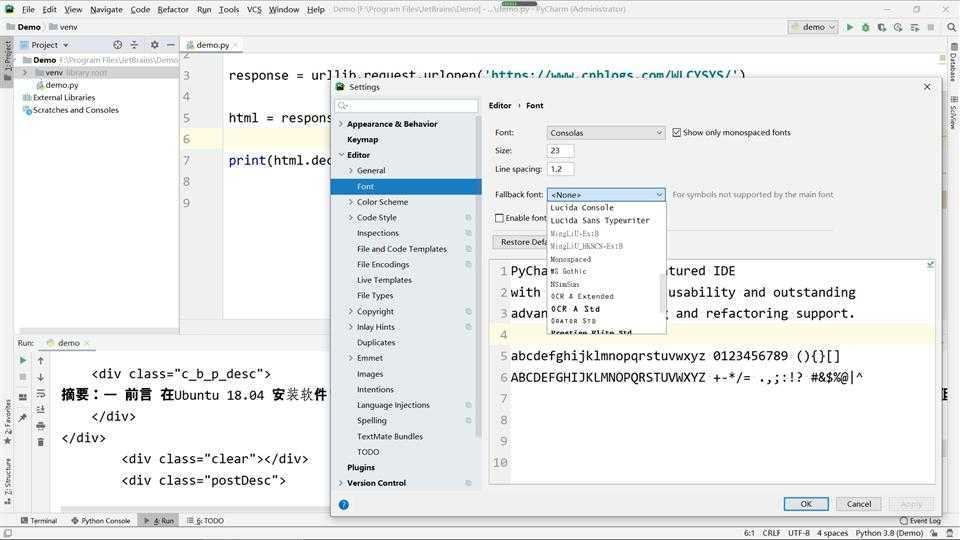Open the Refactor menu
960x540 pixels.
click(x=172, y=9)
